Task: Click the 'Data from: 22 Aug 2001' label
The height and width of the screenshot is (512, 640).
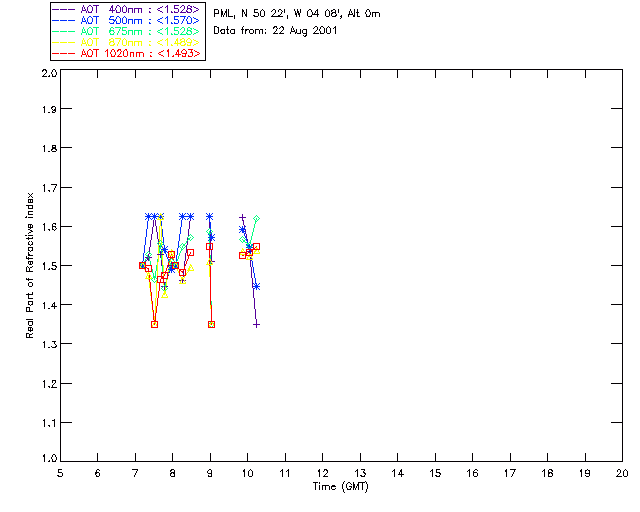Action: [x=276, y=31]
